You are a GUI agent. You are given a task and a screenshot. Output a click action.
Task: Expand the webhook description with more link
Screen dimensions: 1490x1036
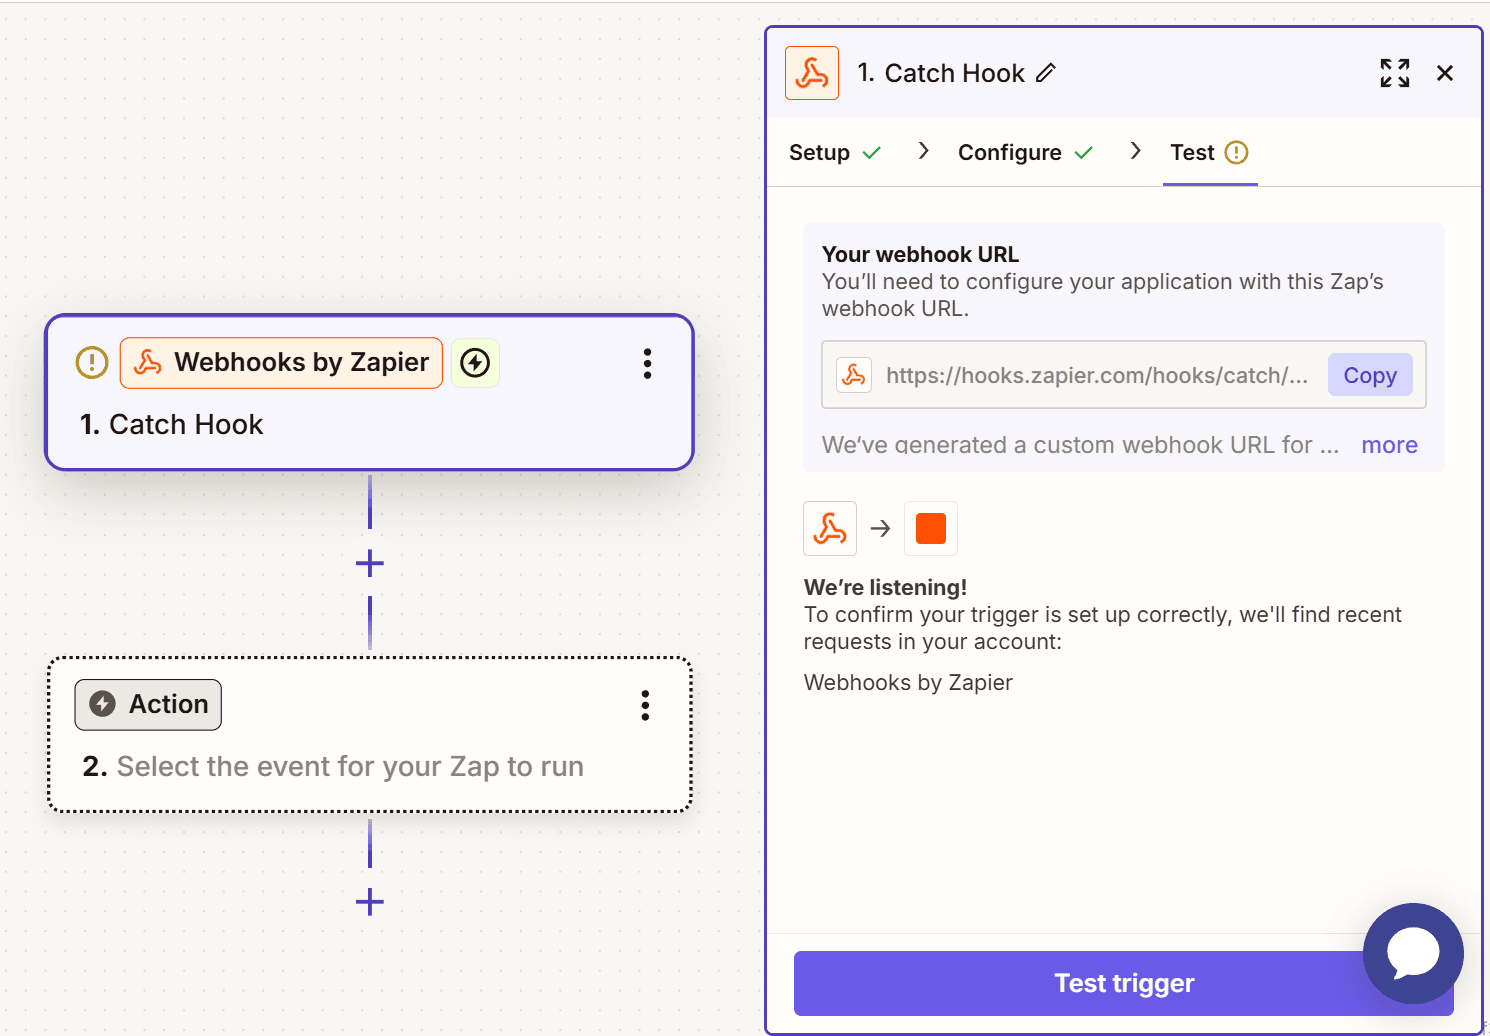(x=1389, y=444)
